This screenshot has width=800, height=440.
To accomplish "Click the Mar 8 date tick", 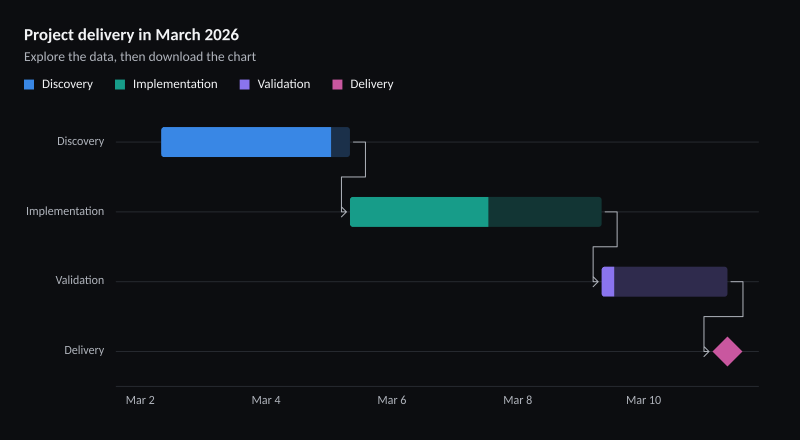I will pos(517,400).
